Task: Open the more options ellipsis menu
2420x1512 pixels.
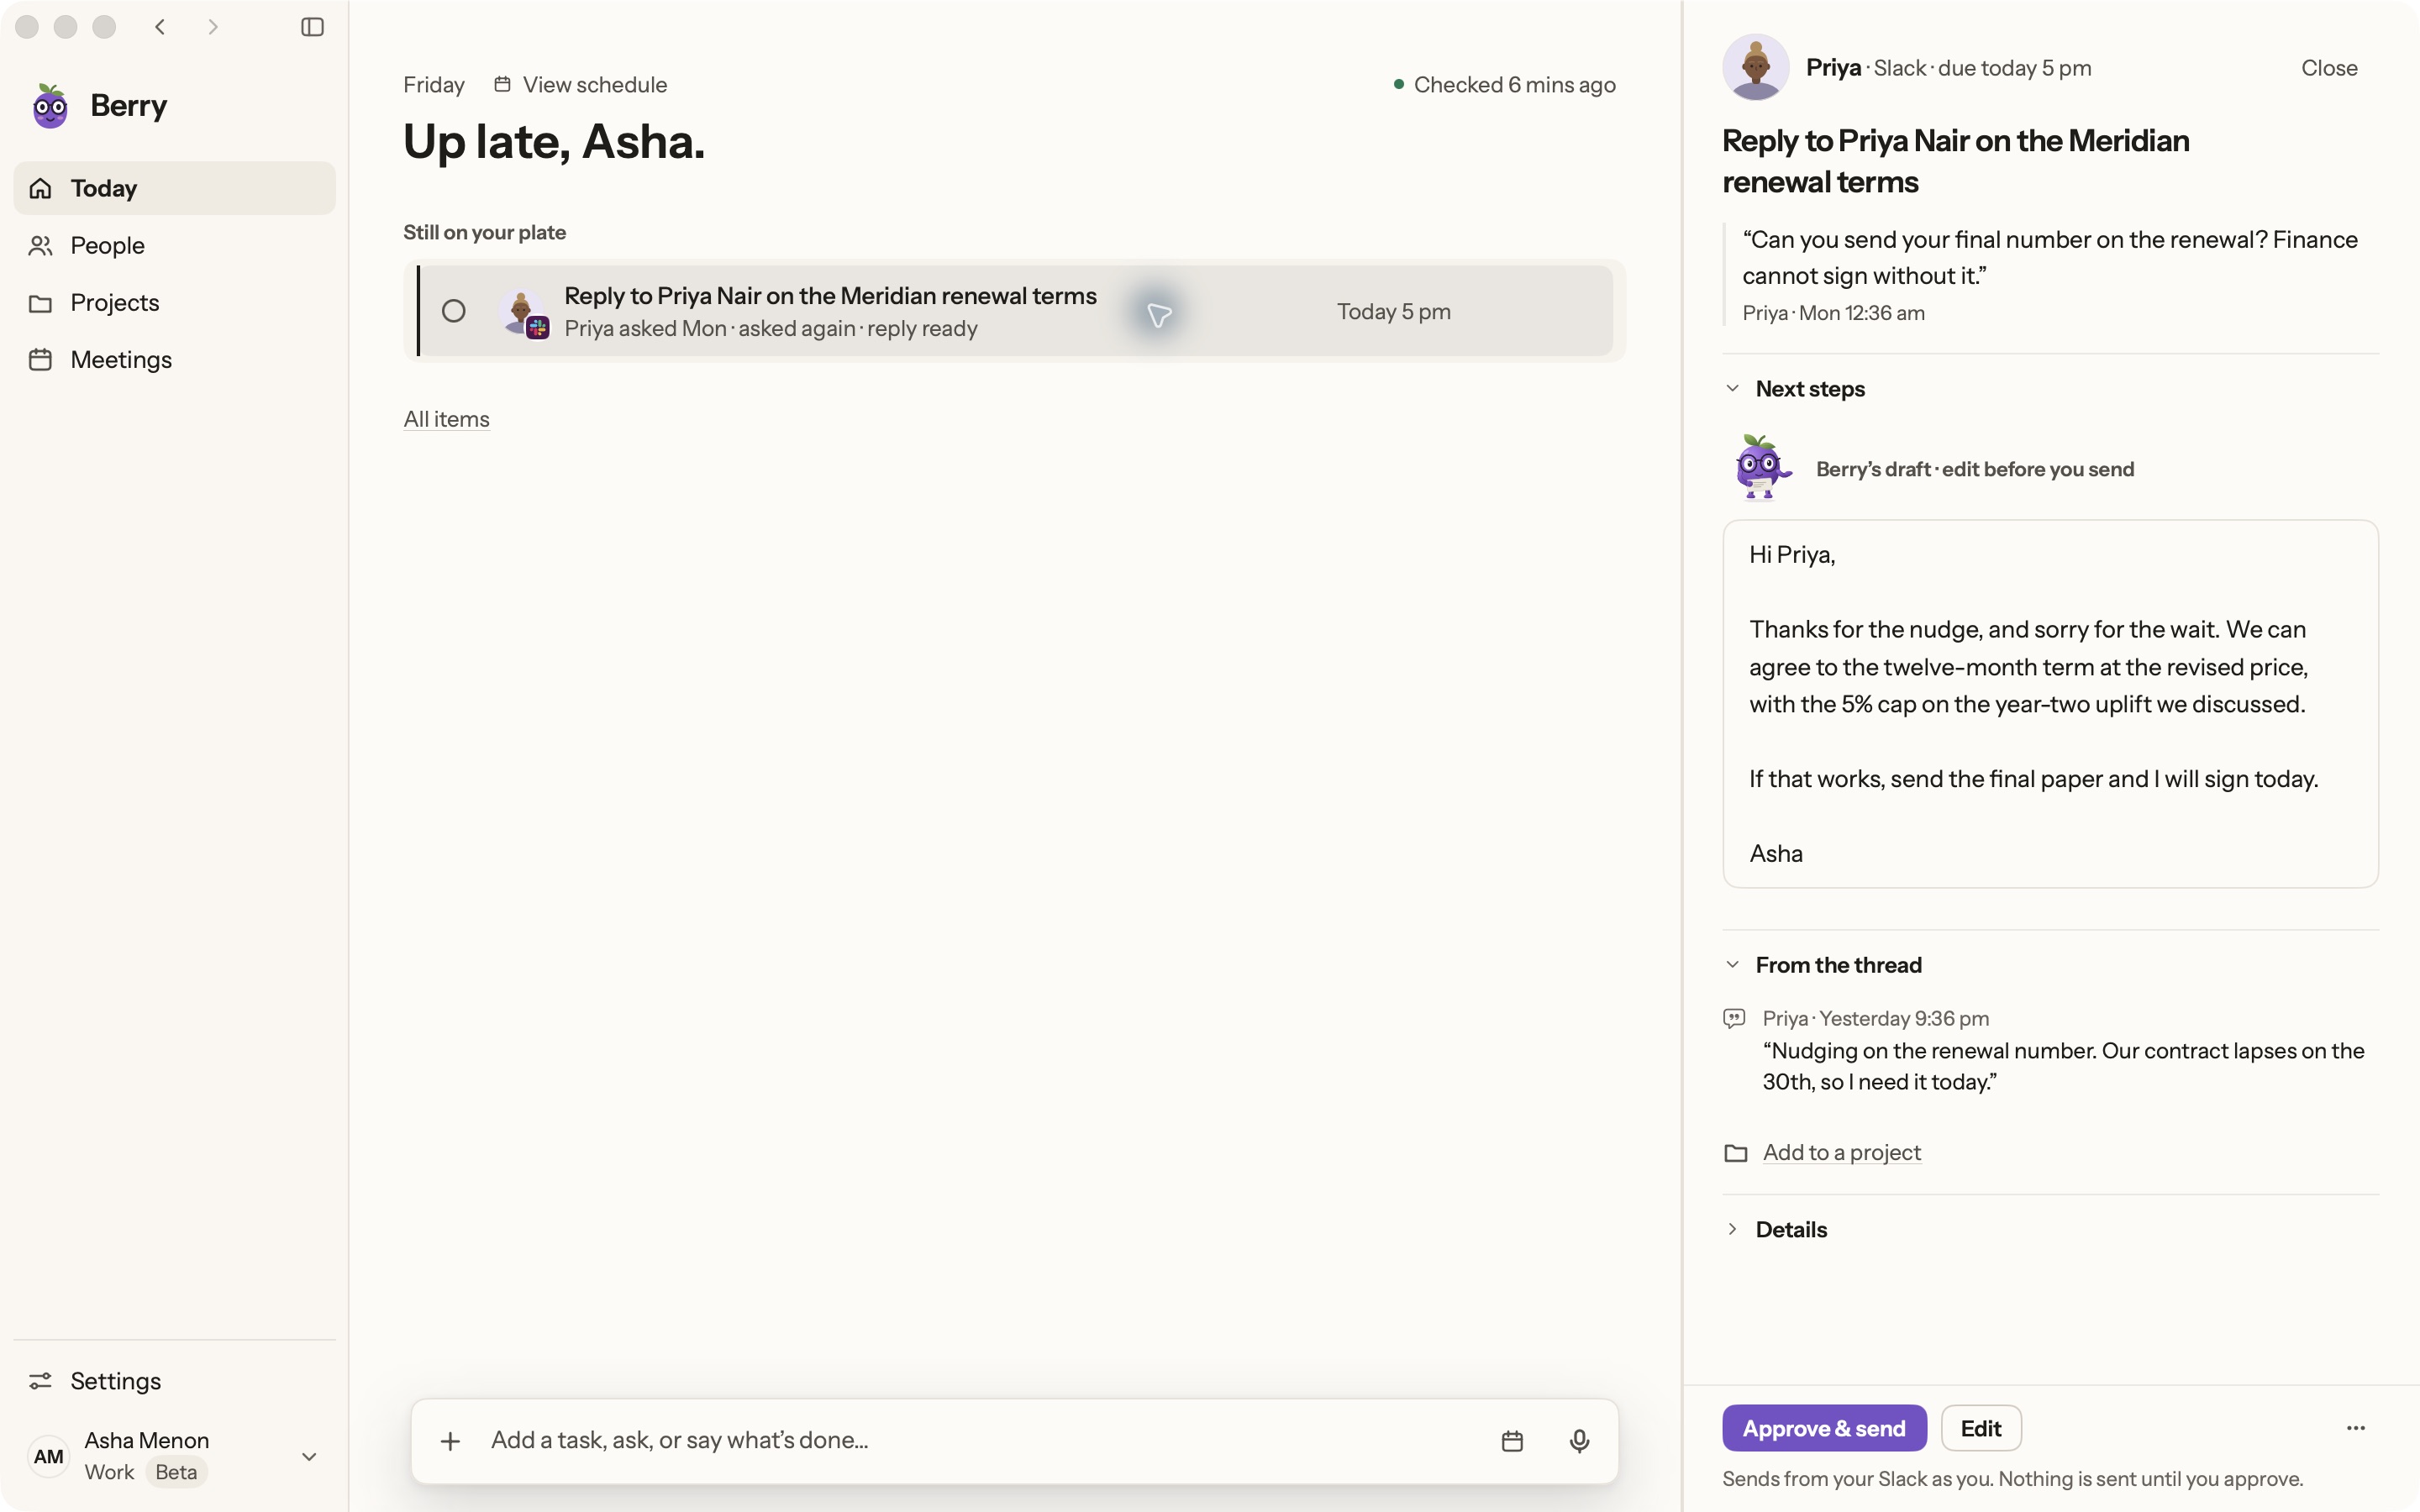Action: (x=2356, y=1428)
